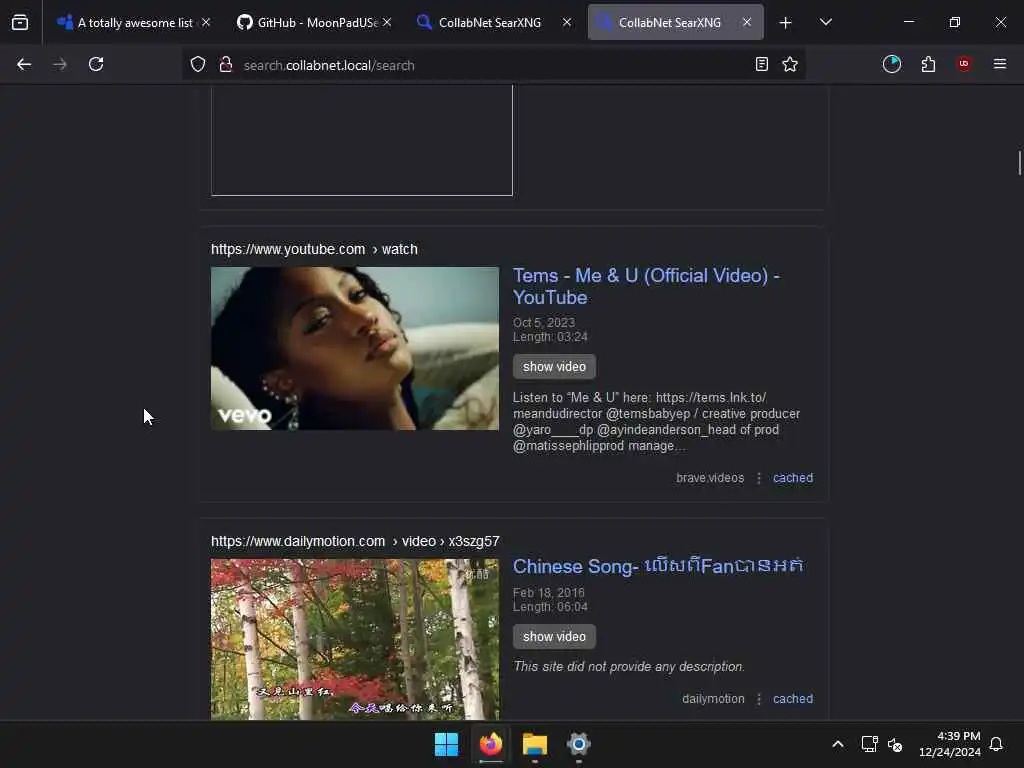Click the youtube.com watch URL text
Viewport: 1024px width, 768px height.
(x=314, y=249)
